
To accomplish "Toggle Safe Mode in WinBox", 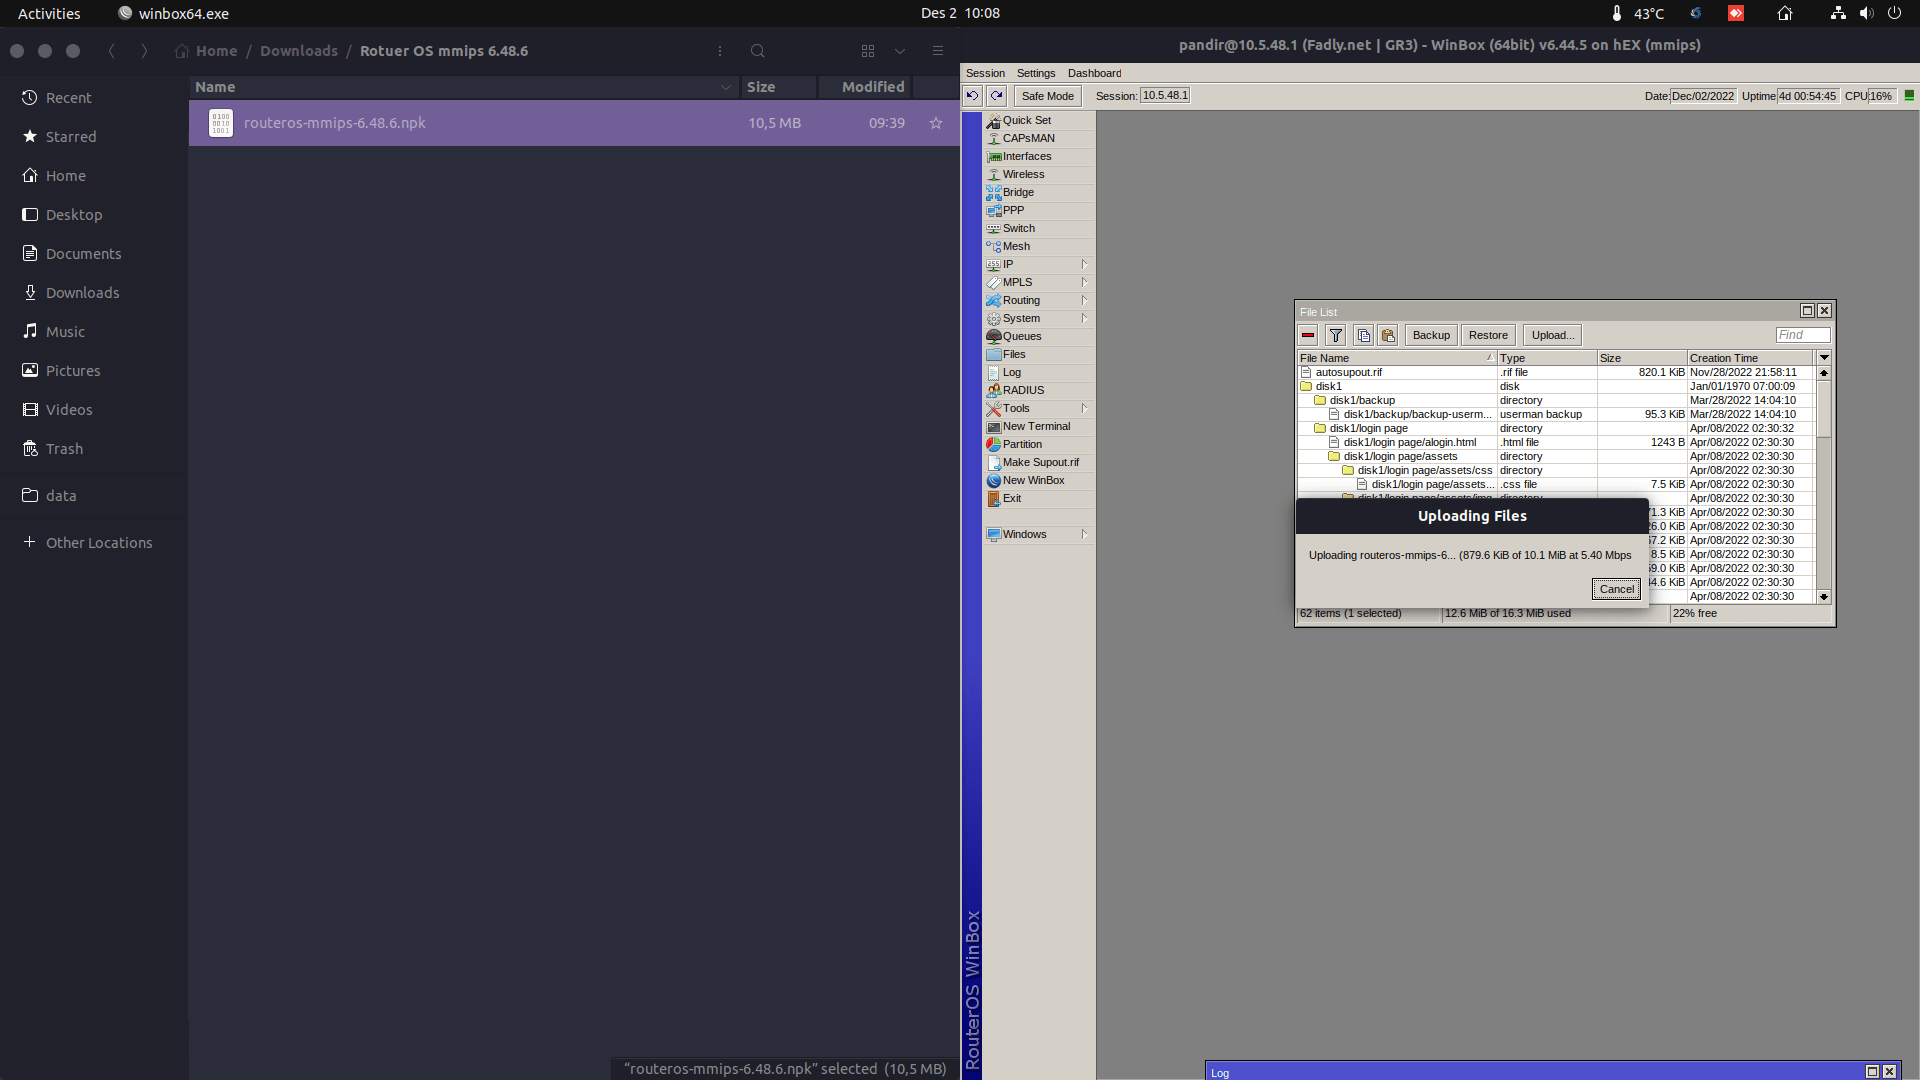I will pyautogui.click(x=1047, y=96).
